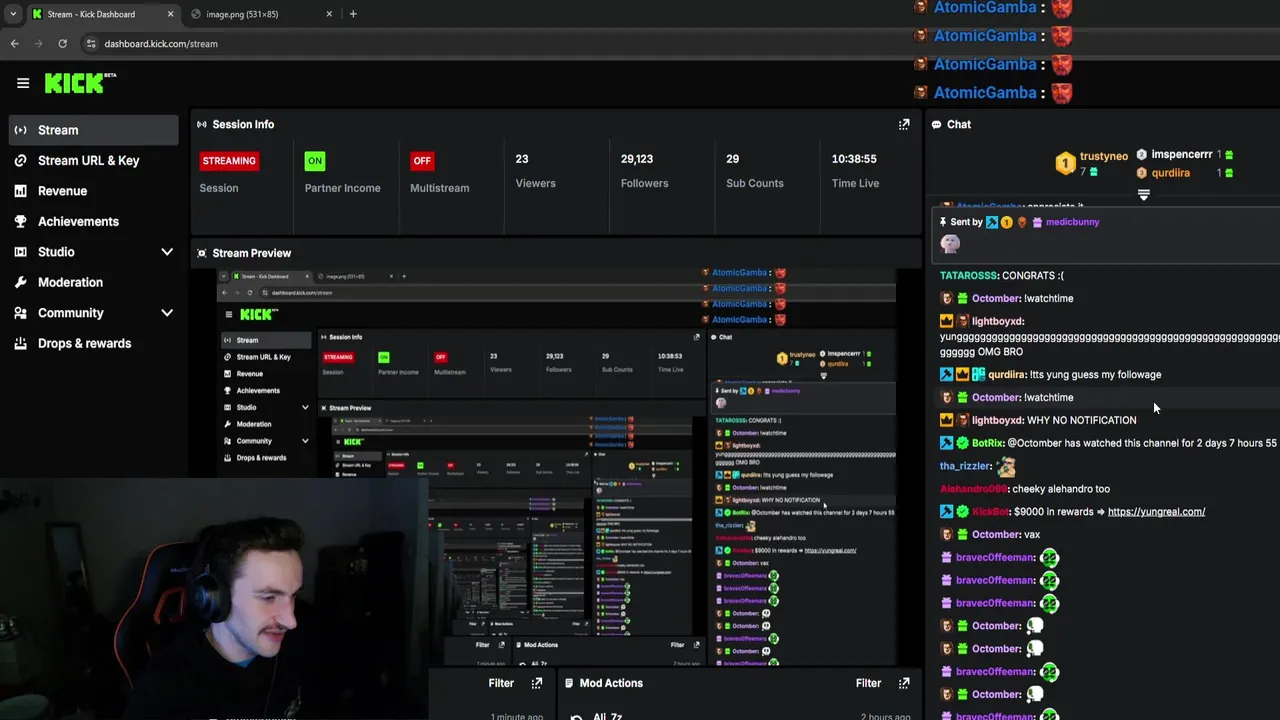This screenshot has height=720, width=1280.
Task: Click the KickBot username in chat
Action: (x=990, y=512)
